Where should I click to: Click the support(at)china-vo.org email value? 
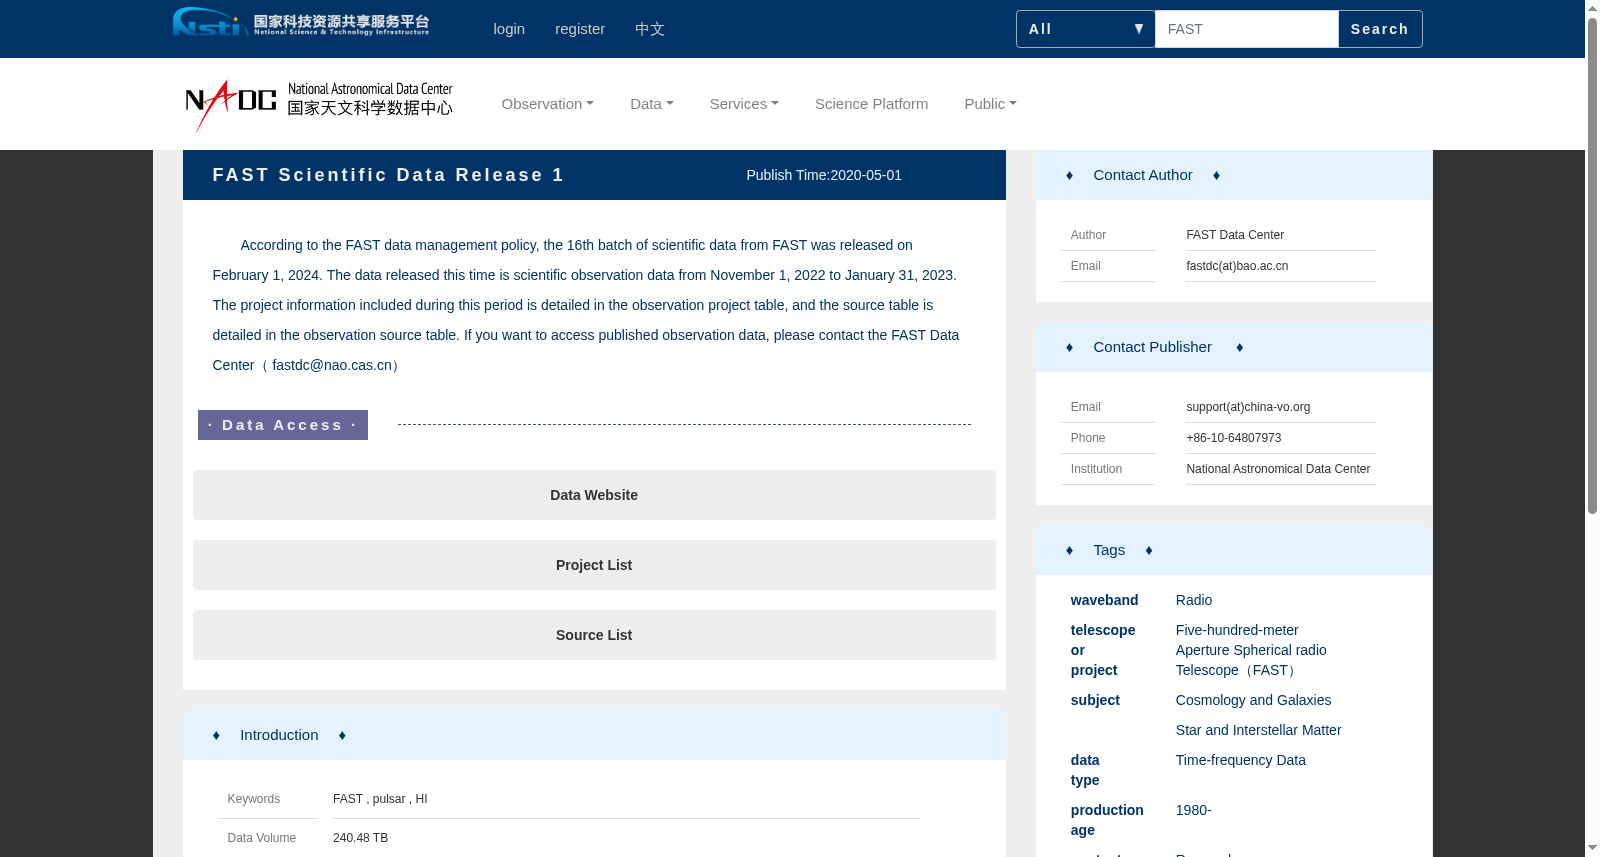pos(1248,407)
